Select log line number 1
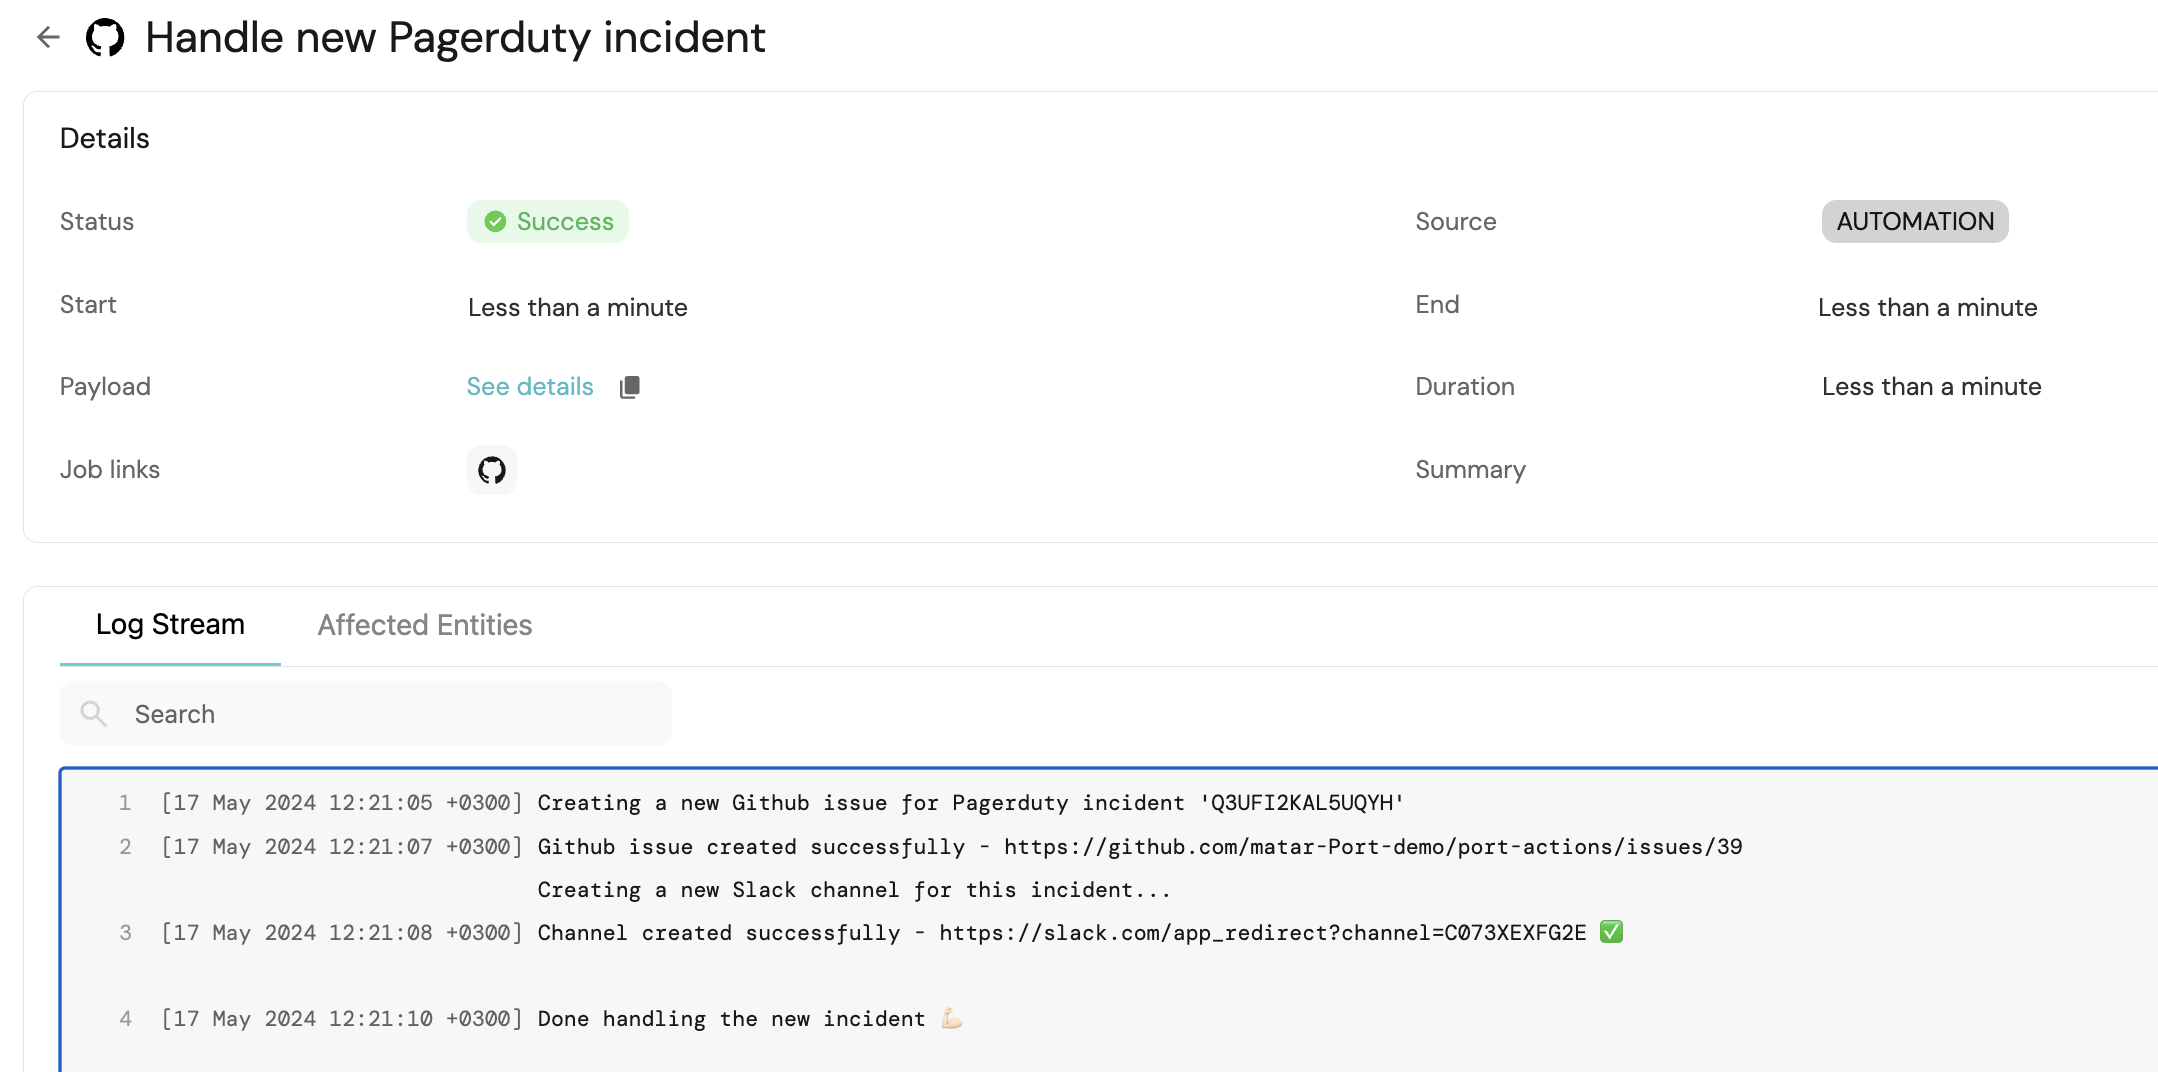Image resolution: width=2158 pixels, height=1072 pixels. (x=125, y=803)
